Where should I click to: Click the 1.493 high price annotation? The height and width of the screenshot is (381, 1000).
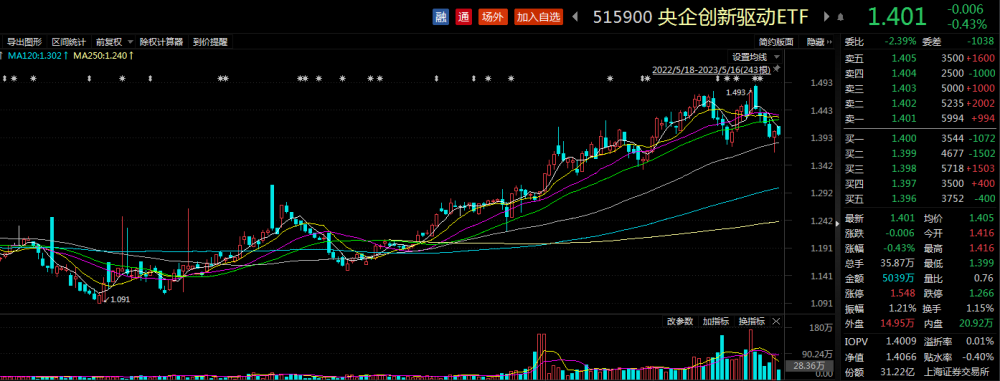pos(737,93)
